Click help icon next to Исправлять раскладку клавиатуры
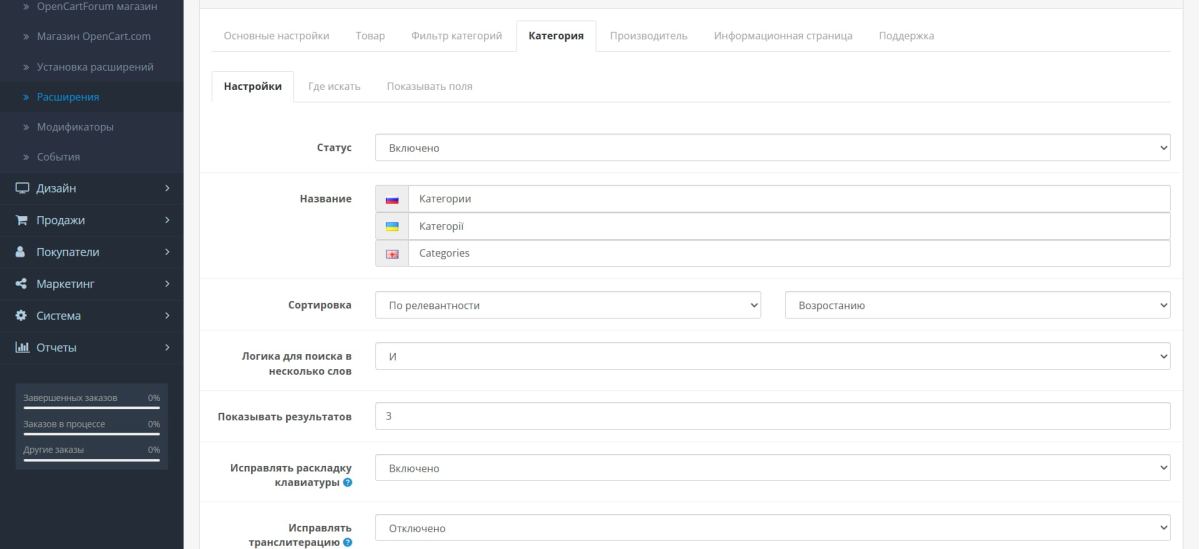Screen dimensions: 1200x549 [x=347, y=482]
